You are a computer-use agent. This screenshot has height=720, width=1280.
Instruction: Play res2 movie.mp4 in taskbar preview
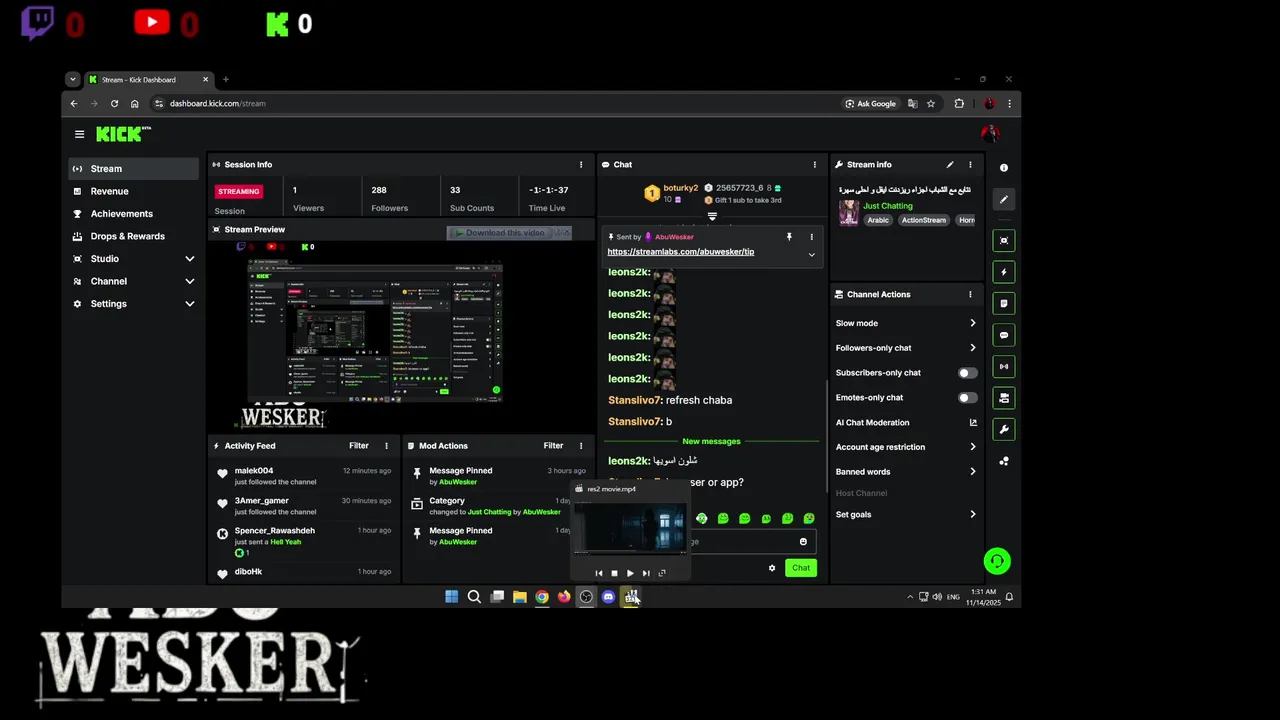(630, 573)
